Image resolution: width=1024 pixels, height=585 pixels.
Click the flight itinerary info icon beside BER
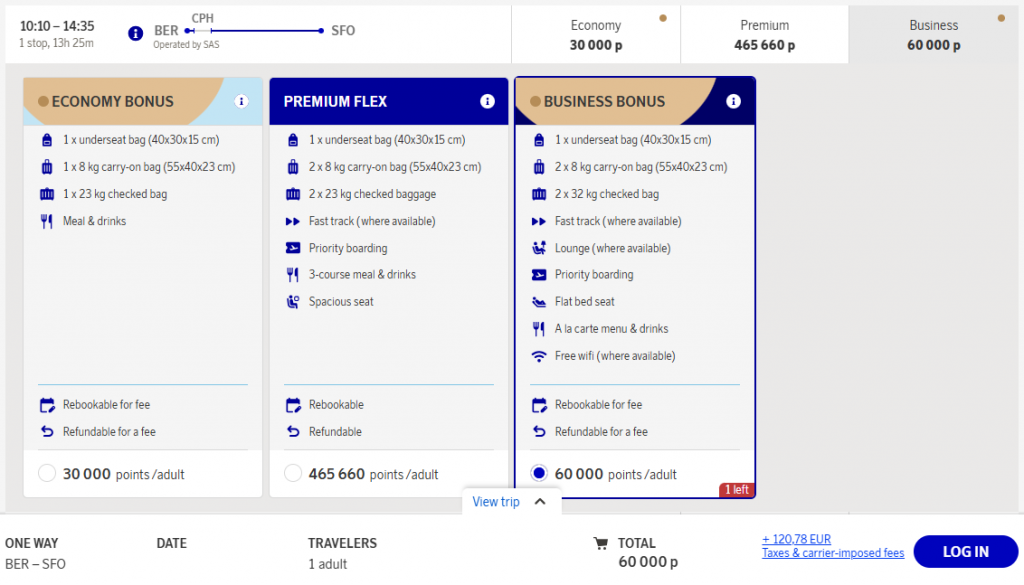click(x=135, y=31)
